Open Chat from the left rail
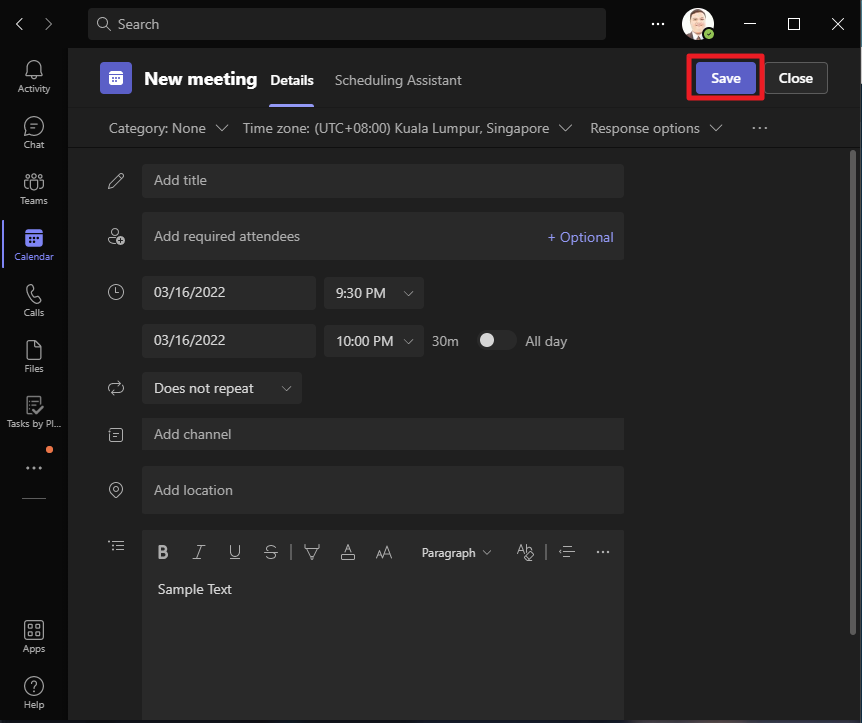This screenshot has width=862, height=723. click(x=34, y=132)
